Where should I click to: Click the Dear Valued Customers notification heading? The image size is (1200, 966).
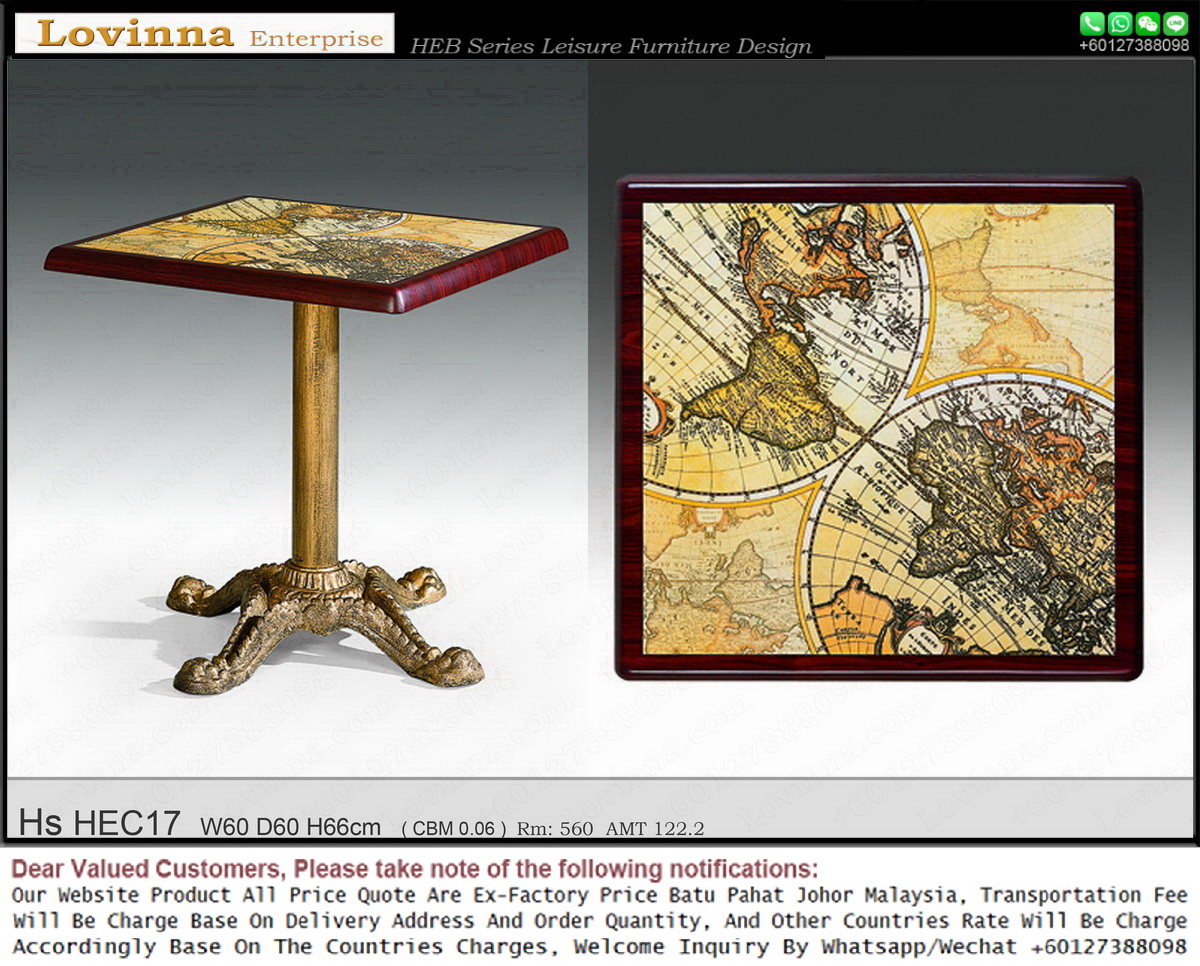click(x=414, y=867)
